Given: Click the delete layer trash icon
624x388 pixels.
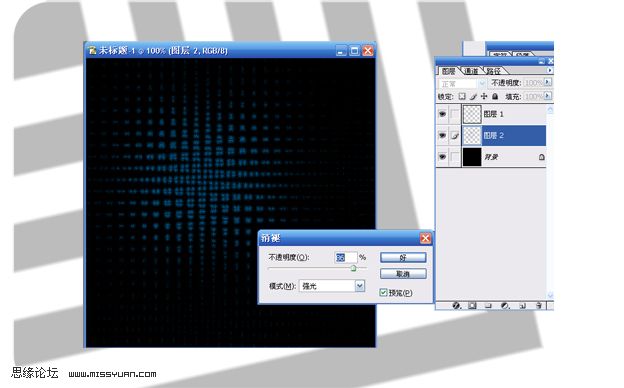Looking at the screenshot, I should 538,306.
